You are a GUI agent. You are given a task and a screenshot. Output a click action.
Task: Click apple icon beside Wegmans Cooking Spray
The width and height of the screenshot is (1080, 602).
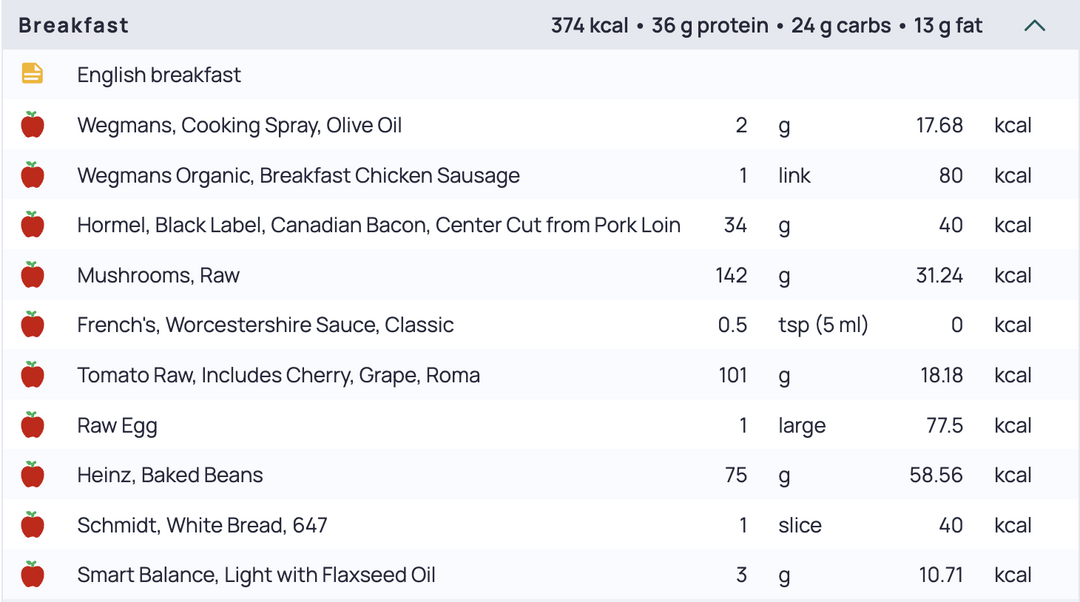click(x=32, y=125)
